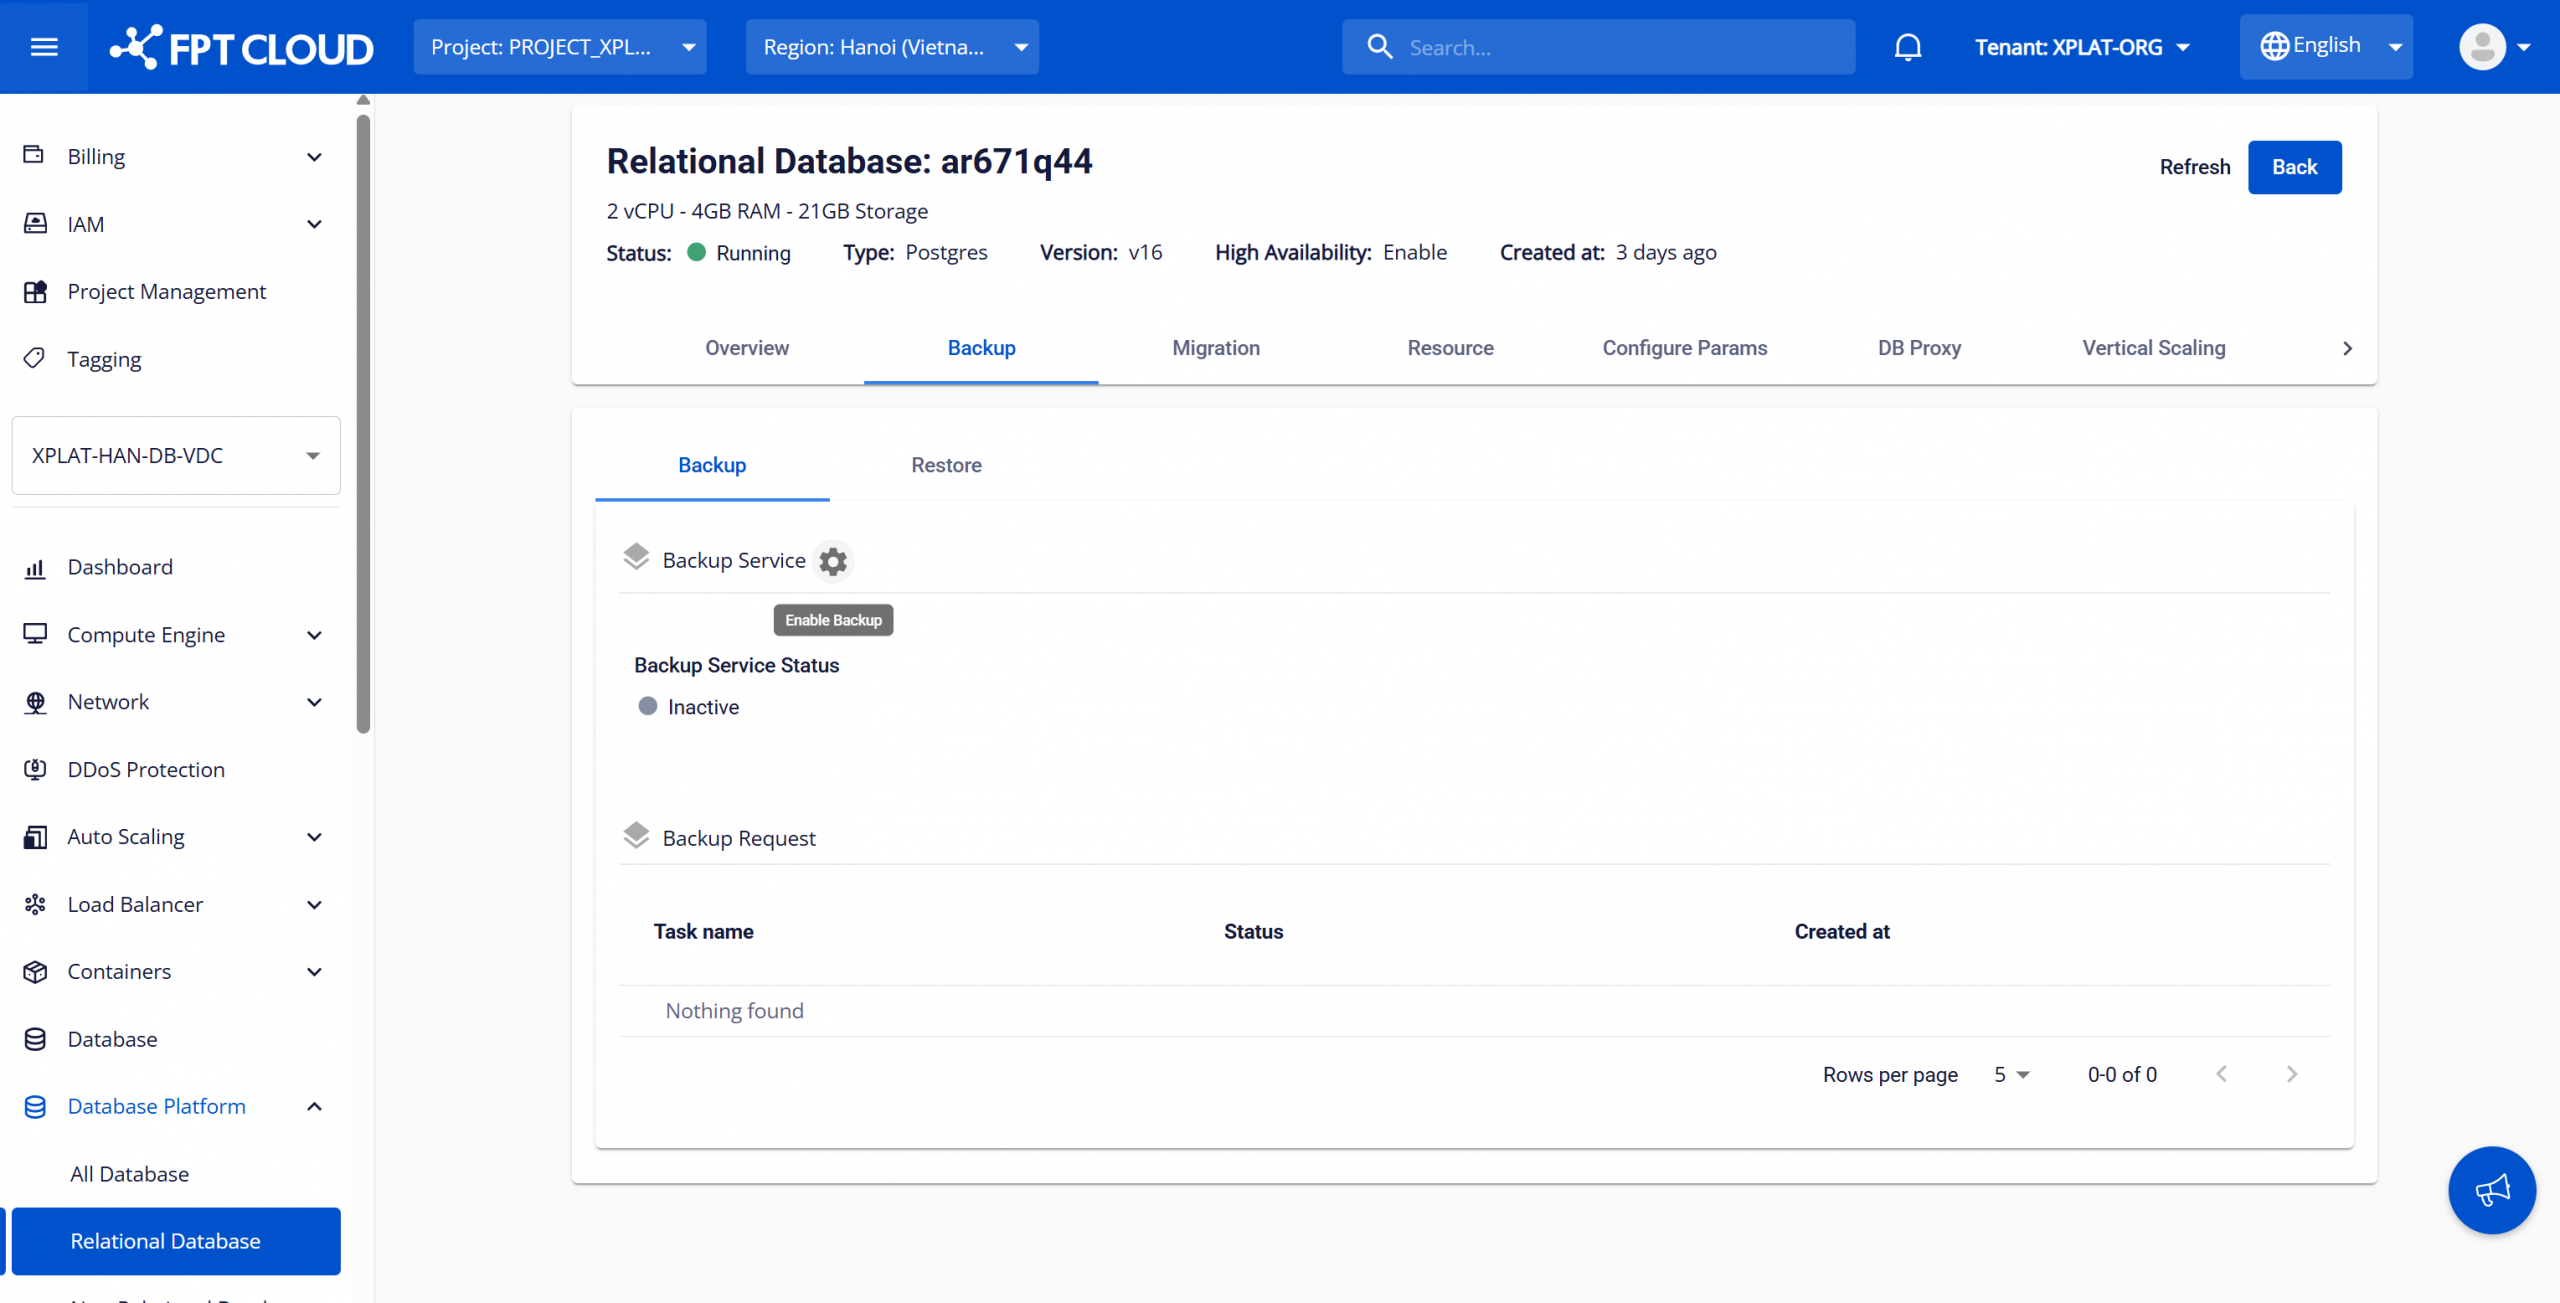Viewport: 2560px width, 1303px height.
Task: Open the user avatar profile icon
Action: [2482, 47]
